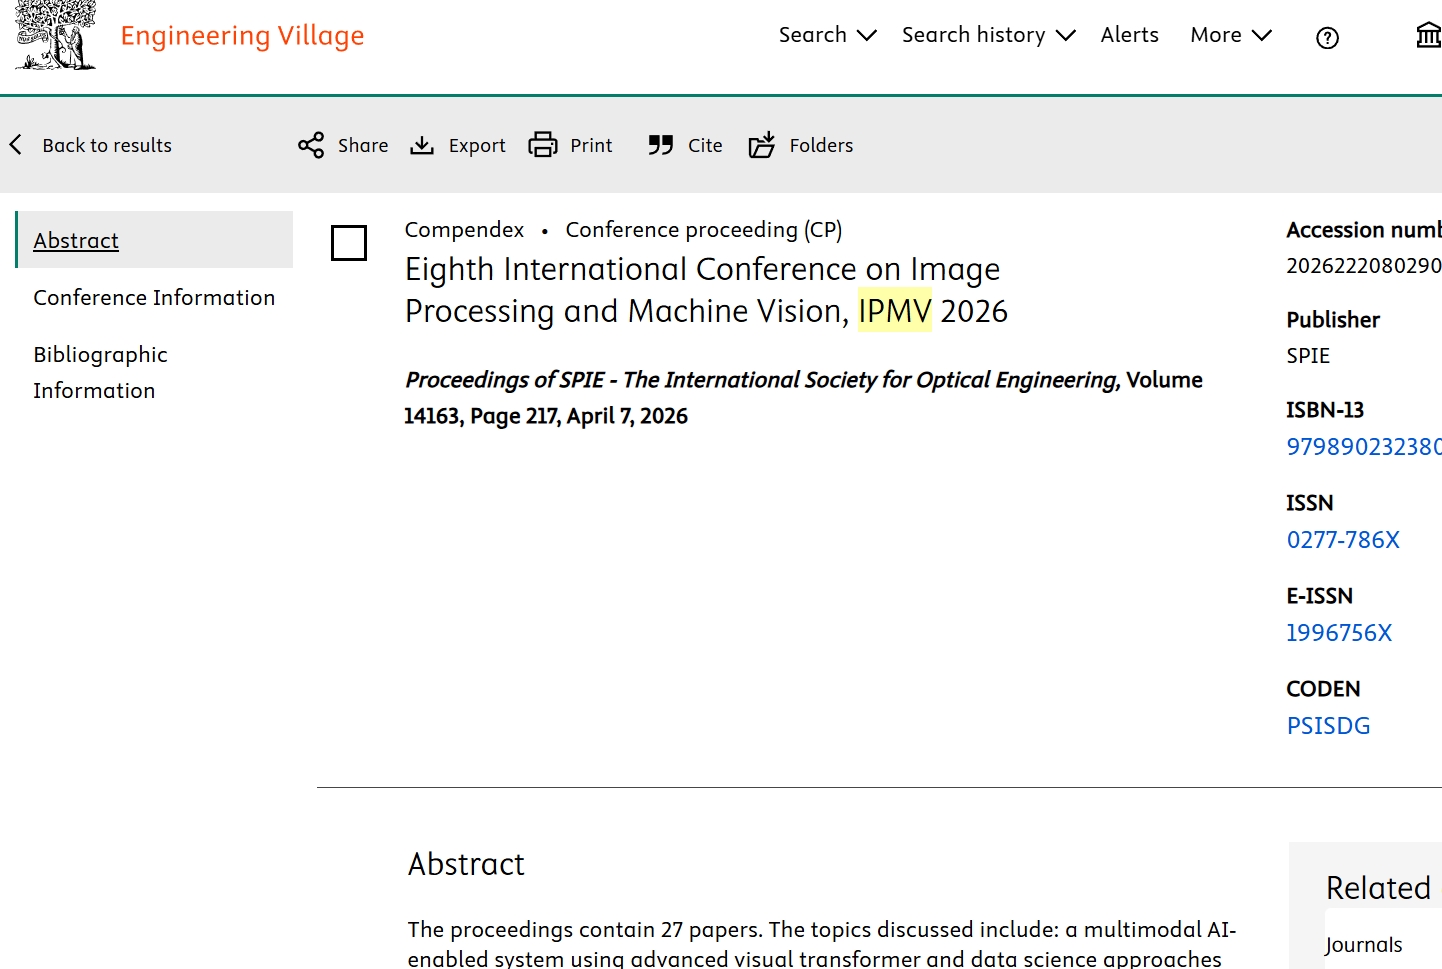Click the Abstract section heading
Screen dimensions: 1442x969
pyautogui.click(x=466, y=864)
